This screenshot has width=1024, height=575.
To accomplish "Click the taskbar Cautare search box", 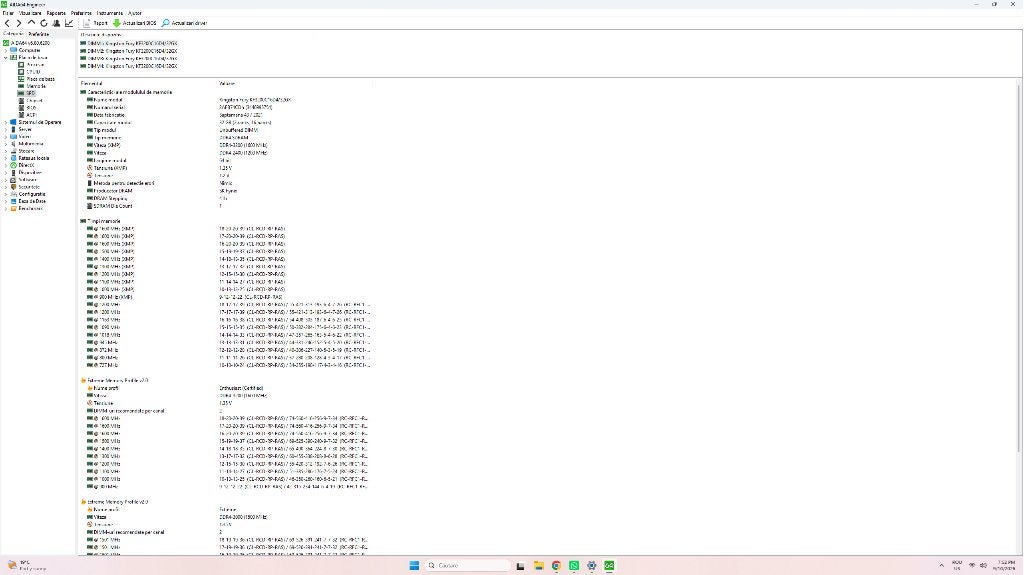I will pos(467,566).
